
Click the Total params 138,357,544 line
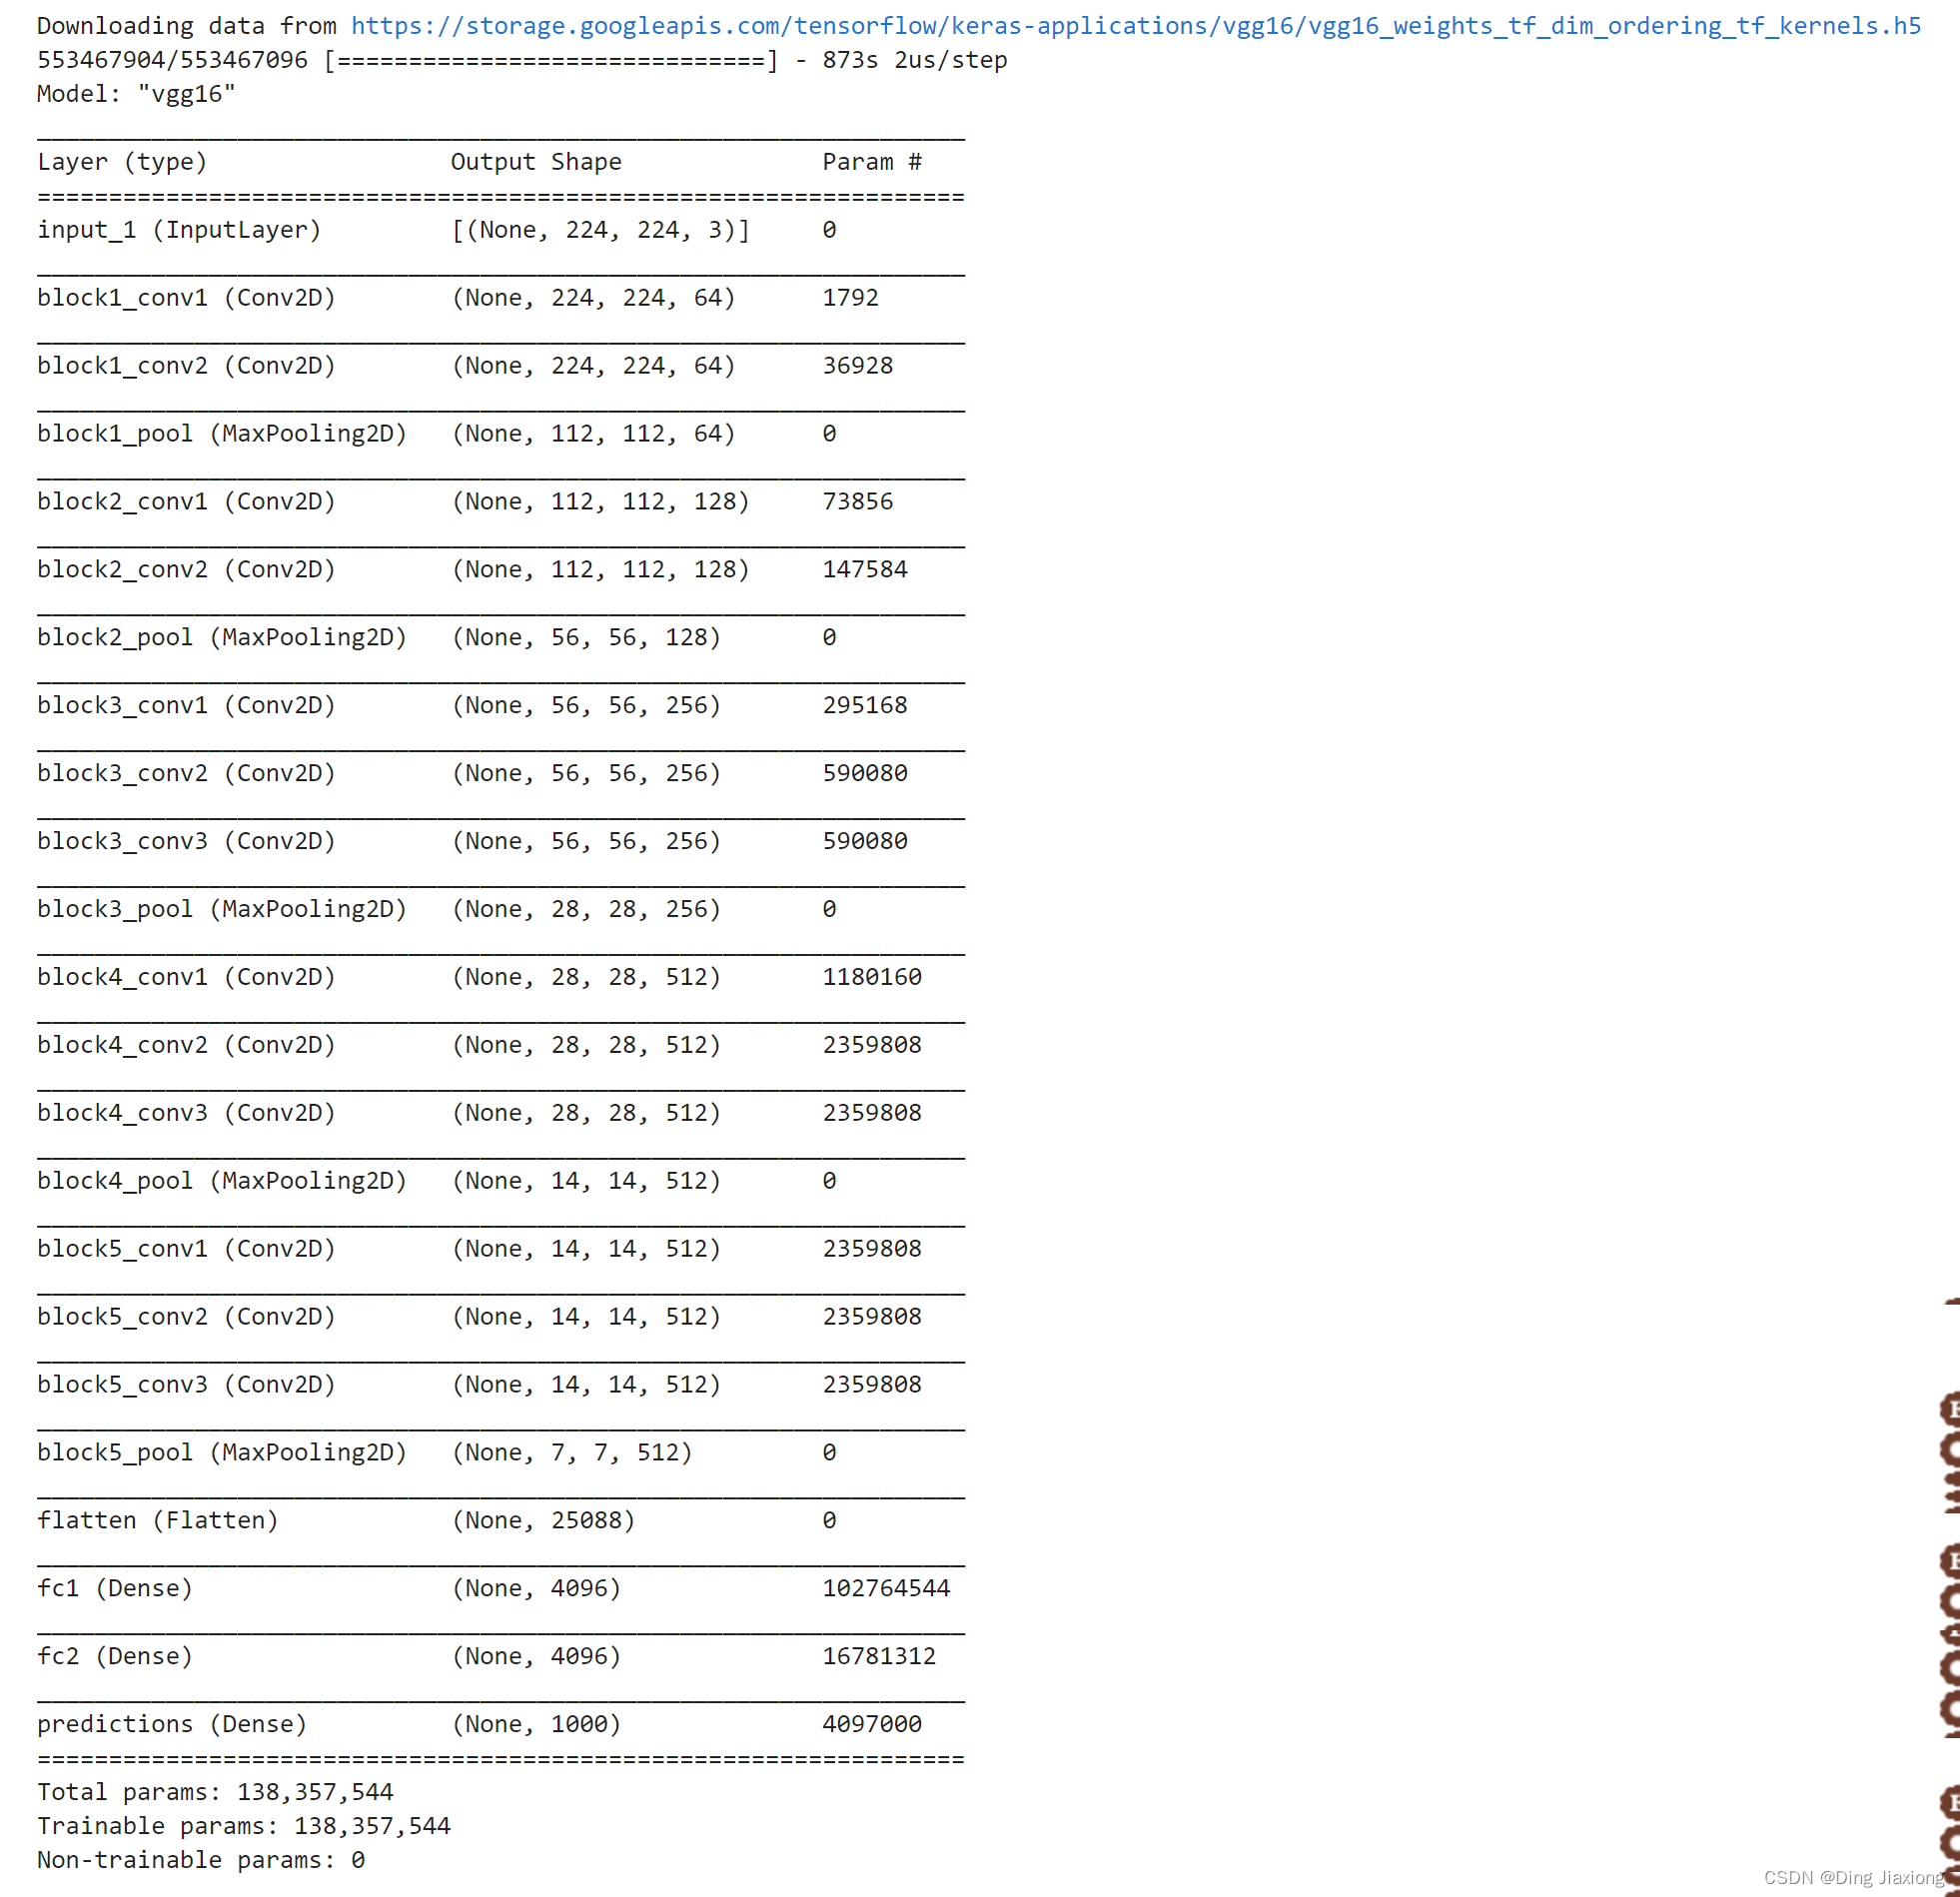(x=215, y=1792)
